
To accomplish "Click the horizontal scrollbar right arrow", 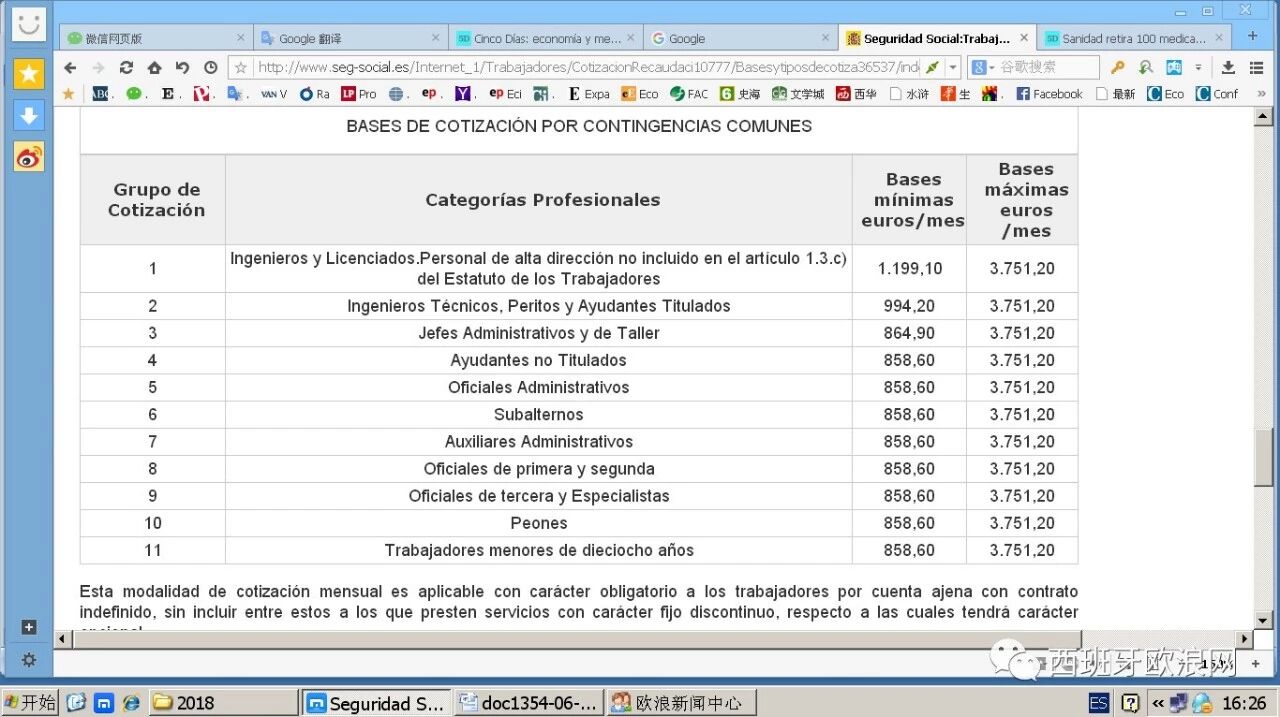I will (1245, 639).
